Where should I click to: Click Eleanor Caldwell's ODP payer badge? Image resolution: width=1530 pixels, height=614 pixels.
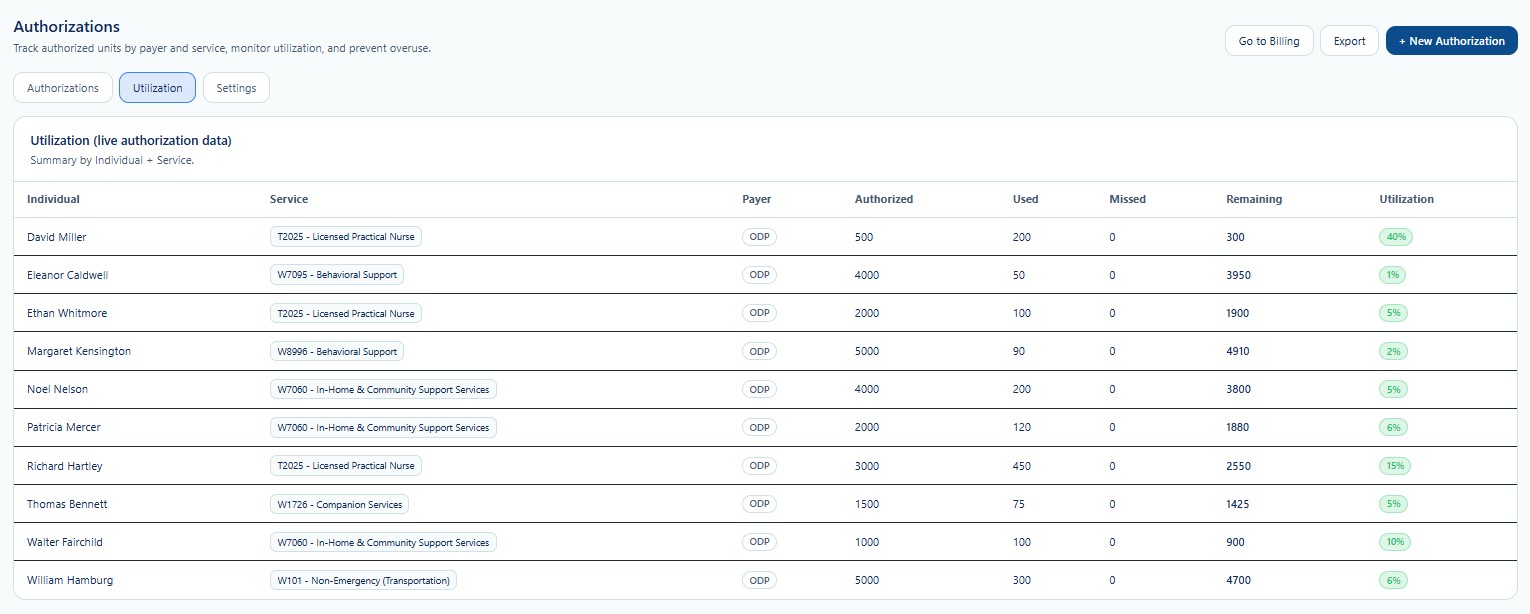pos(759,275)
